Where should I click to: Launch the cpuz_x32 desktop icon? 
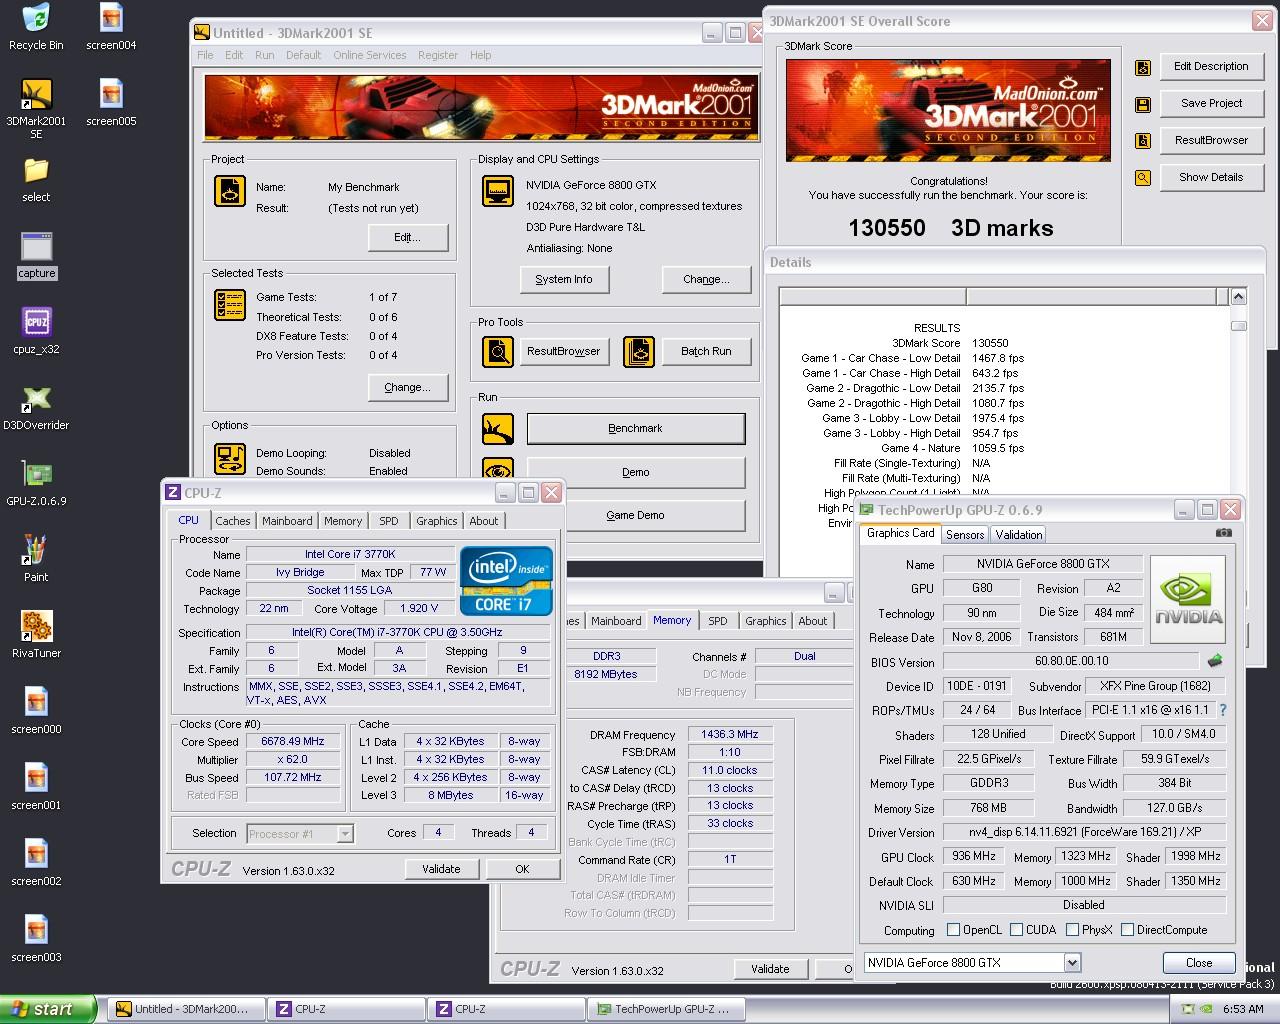click(x=36, y=331)
